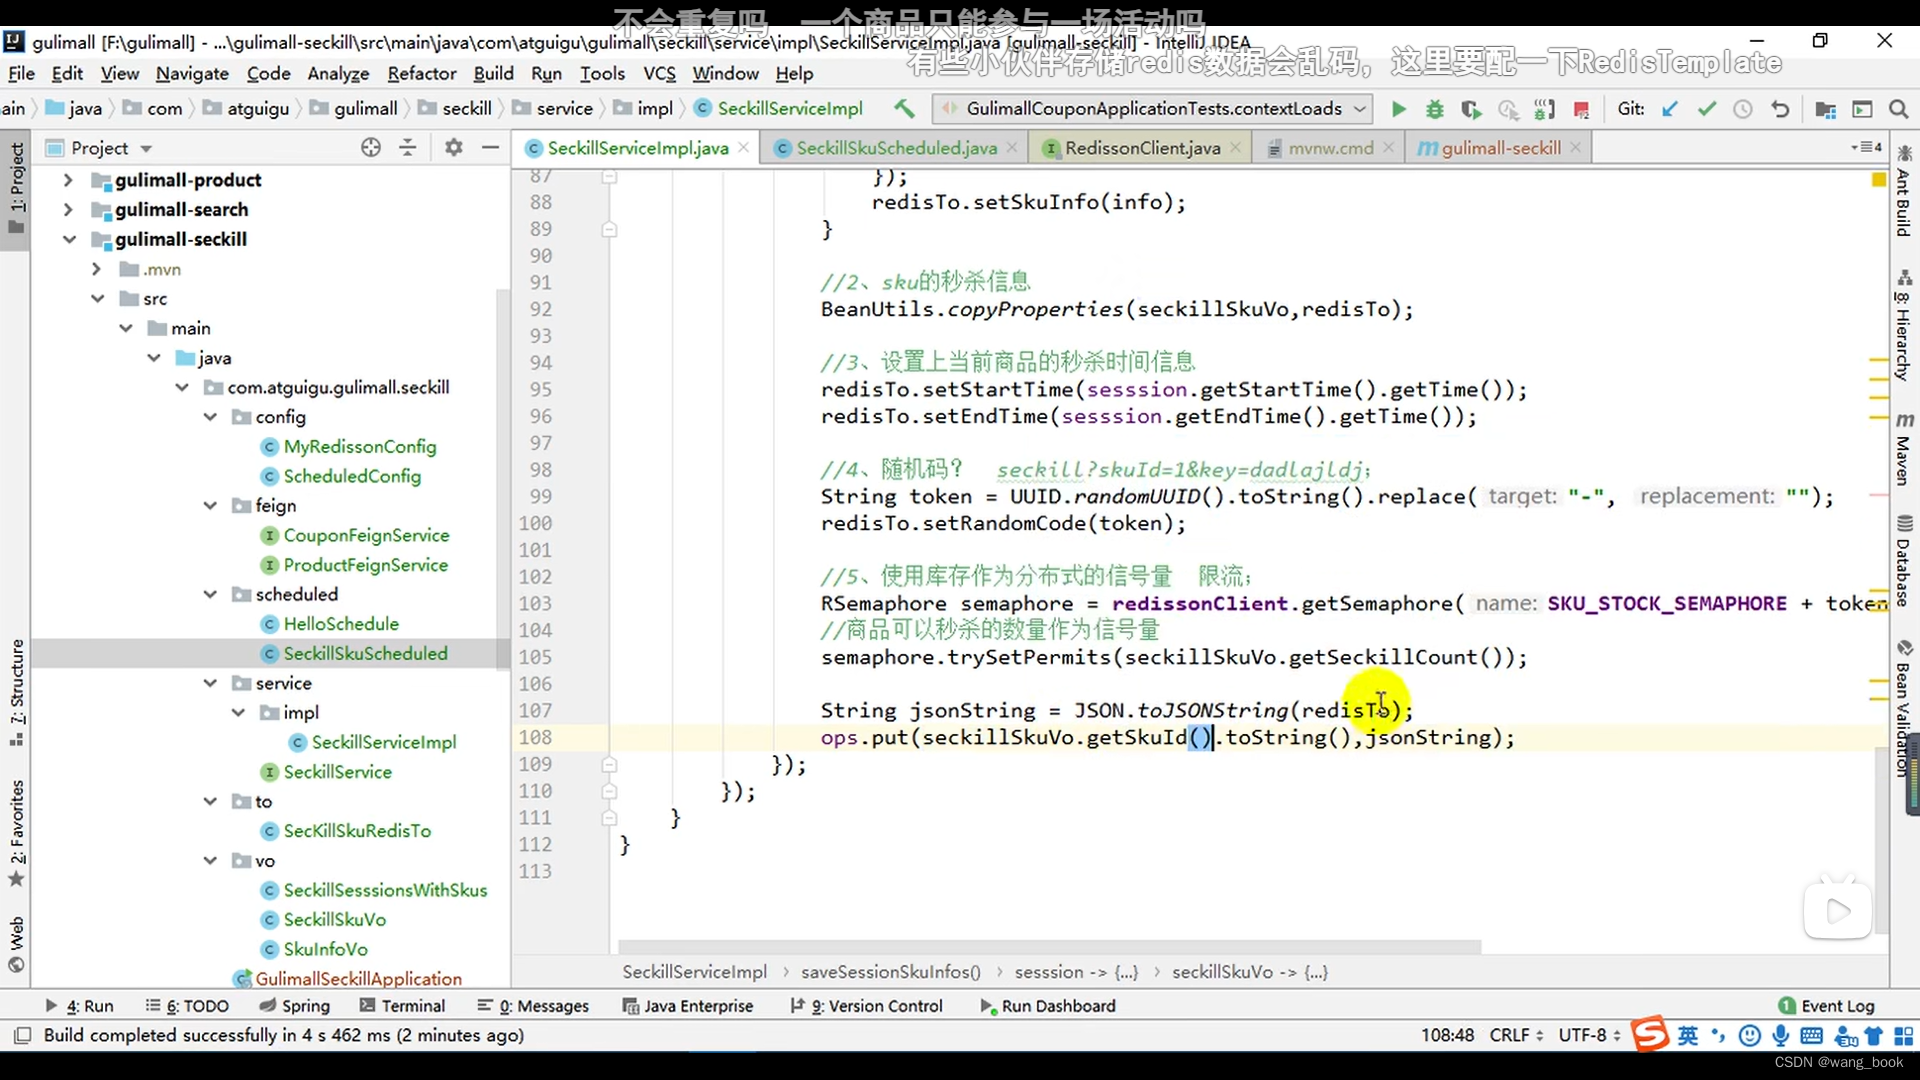
Task: Open the Refactor menu
Action: pyautogui.click(x=421, y=73)
